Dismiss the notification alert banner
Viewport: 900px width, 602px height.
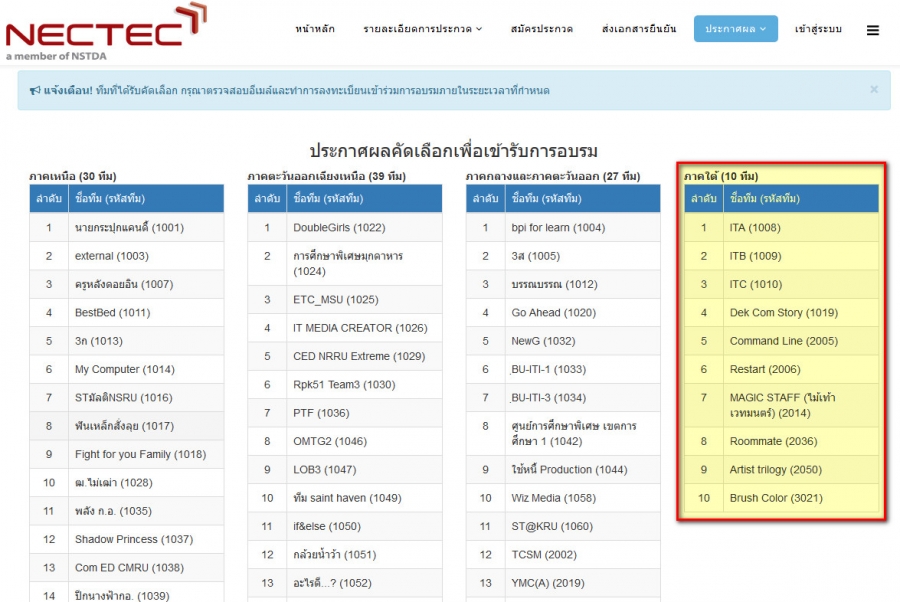click(873, 89)
